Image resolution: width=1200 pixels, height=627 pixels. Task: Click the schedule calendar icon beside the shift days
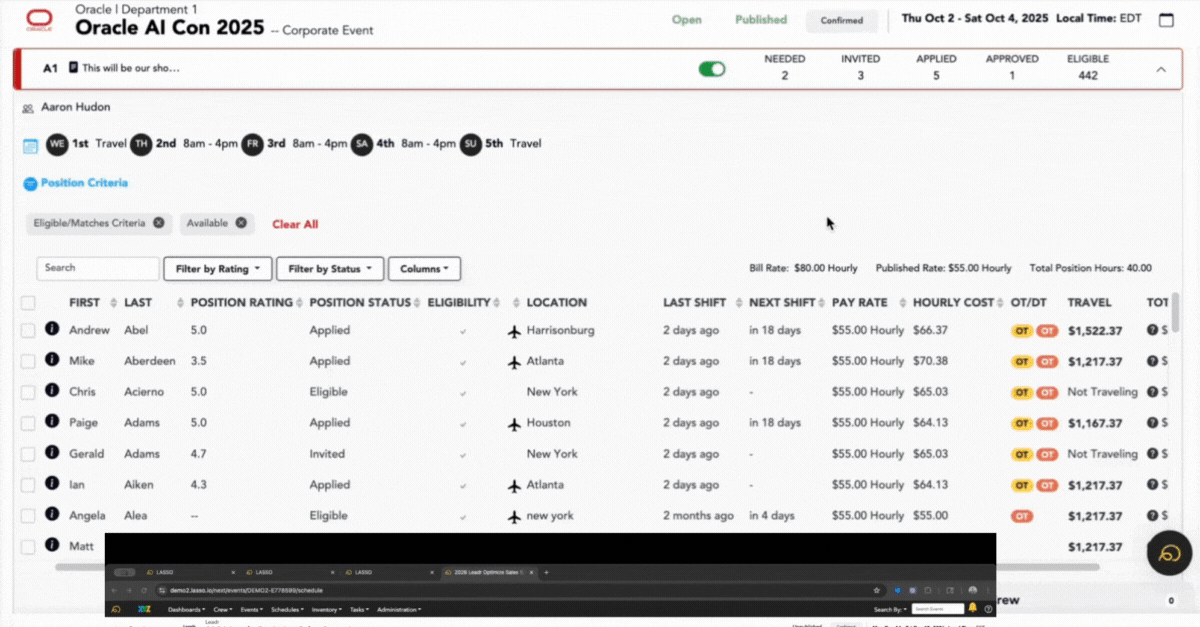tap(30, 146)
